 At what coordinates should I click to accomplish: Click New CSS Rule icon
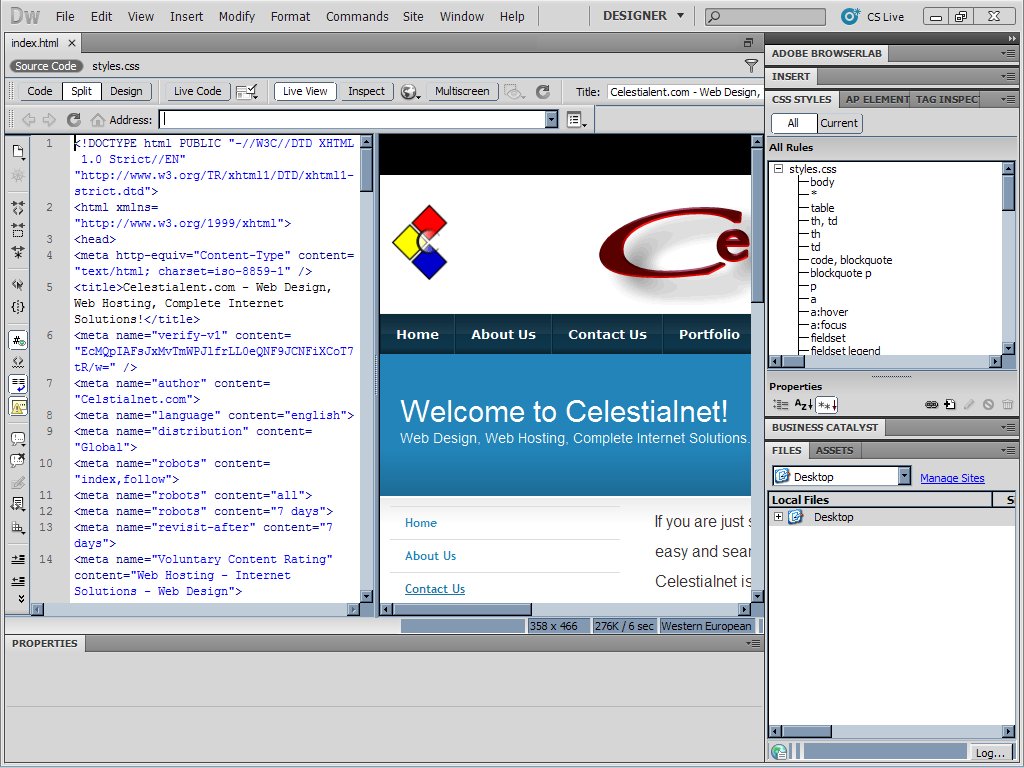pos(950,405)
